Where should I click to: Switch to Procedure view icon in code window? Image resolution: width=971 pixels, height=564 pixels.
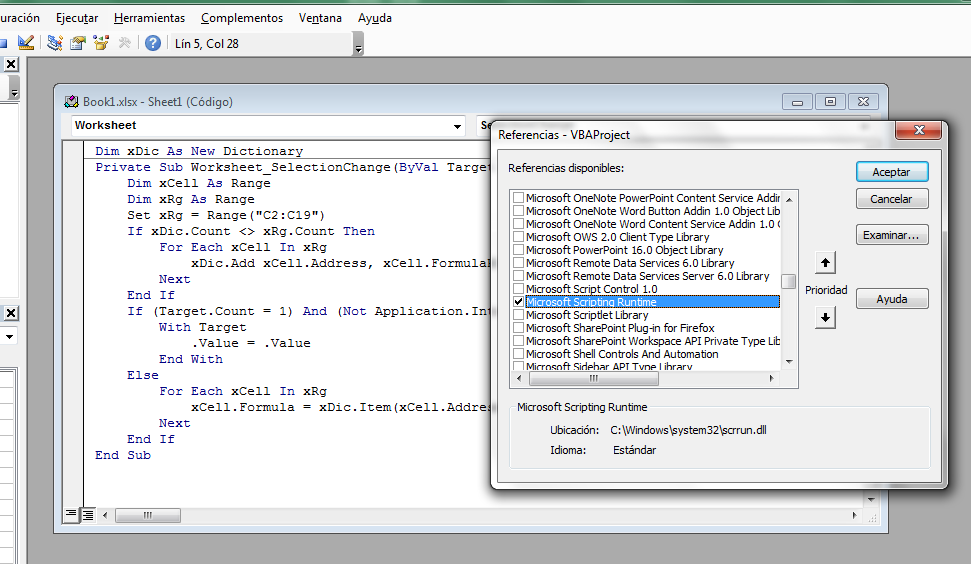[71, 514]
